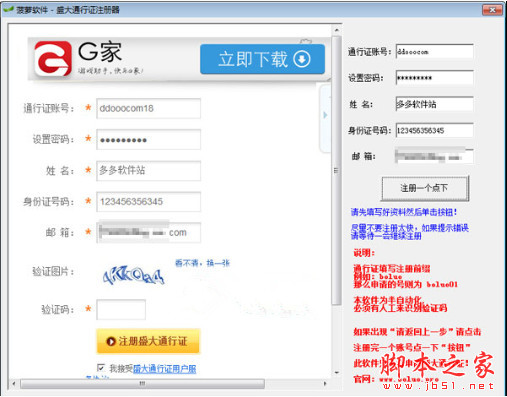Click the 注册一个点下 button
507x397 pixels.
[x=425, y=188]
